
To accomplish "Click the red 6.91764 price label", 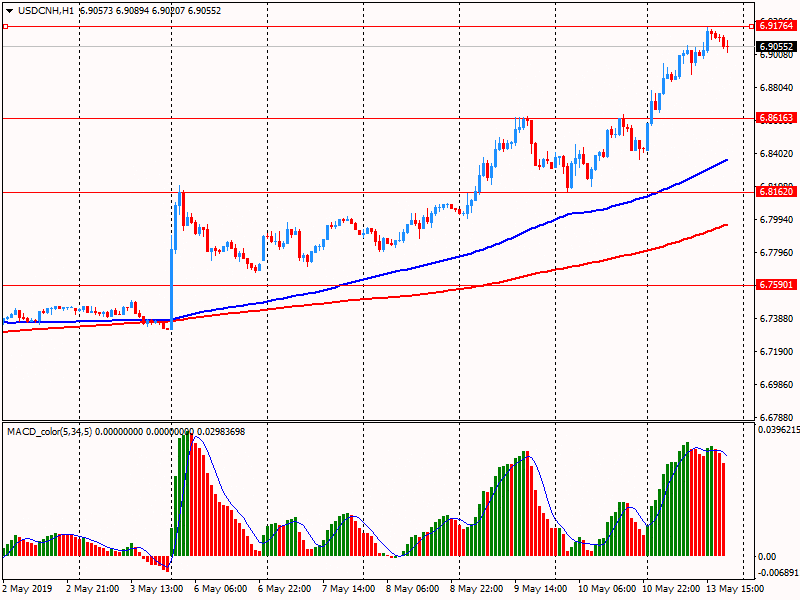I will pos(776,26).
